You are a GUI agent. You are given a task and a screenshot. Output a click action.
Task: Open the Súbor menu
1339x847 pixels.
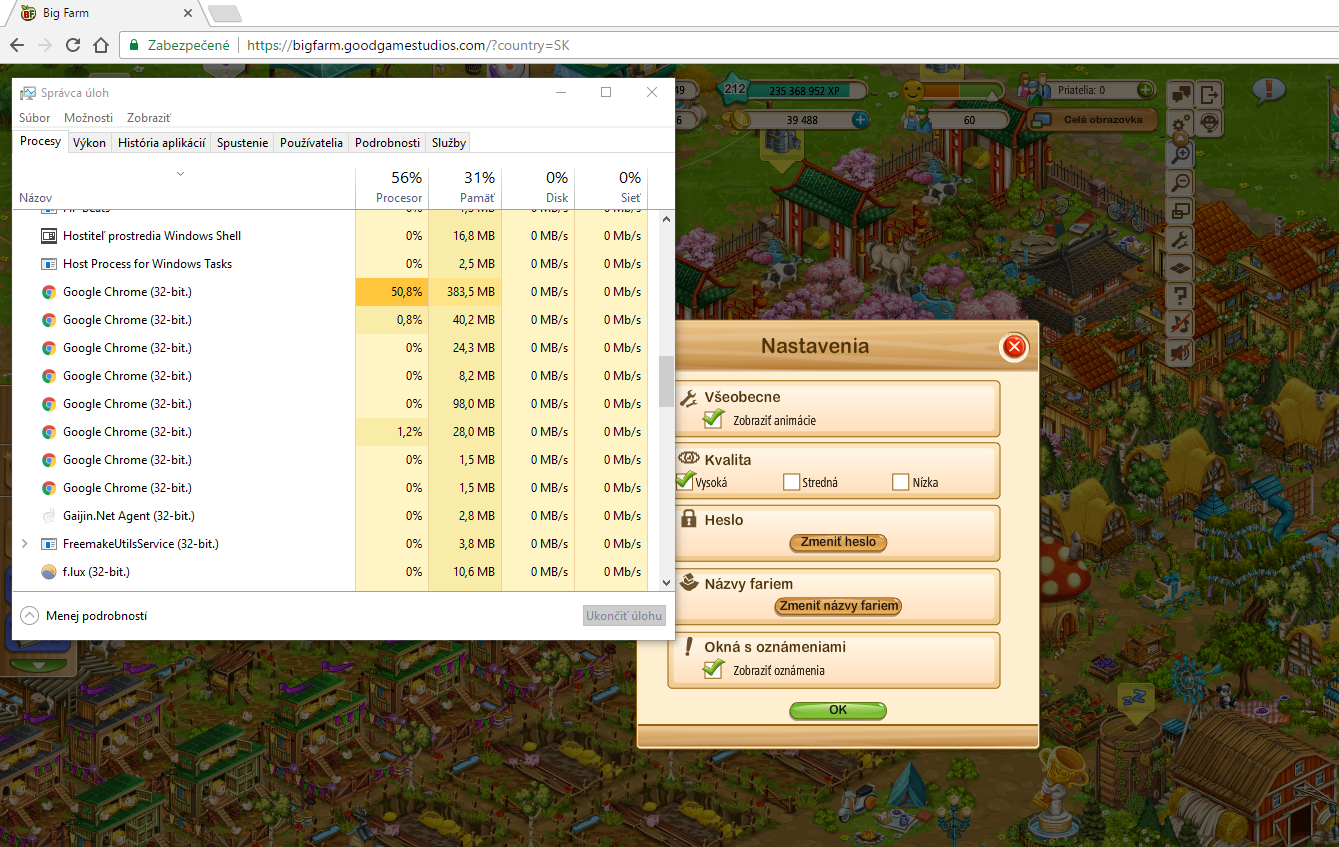[35, 118]
